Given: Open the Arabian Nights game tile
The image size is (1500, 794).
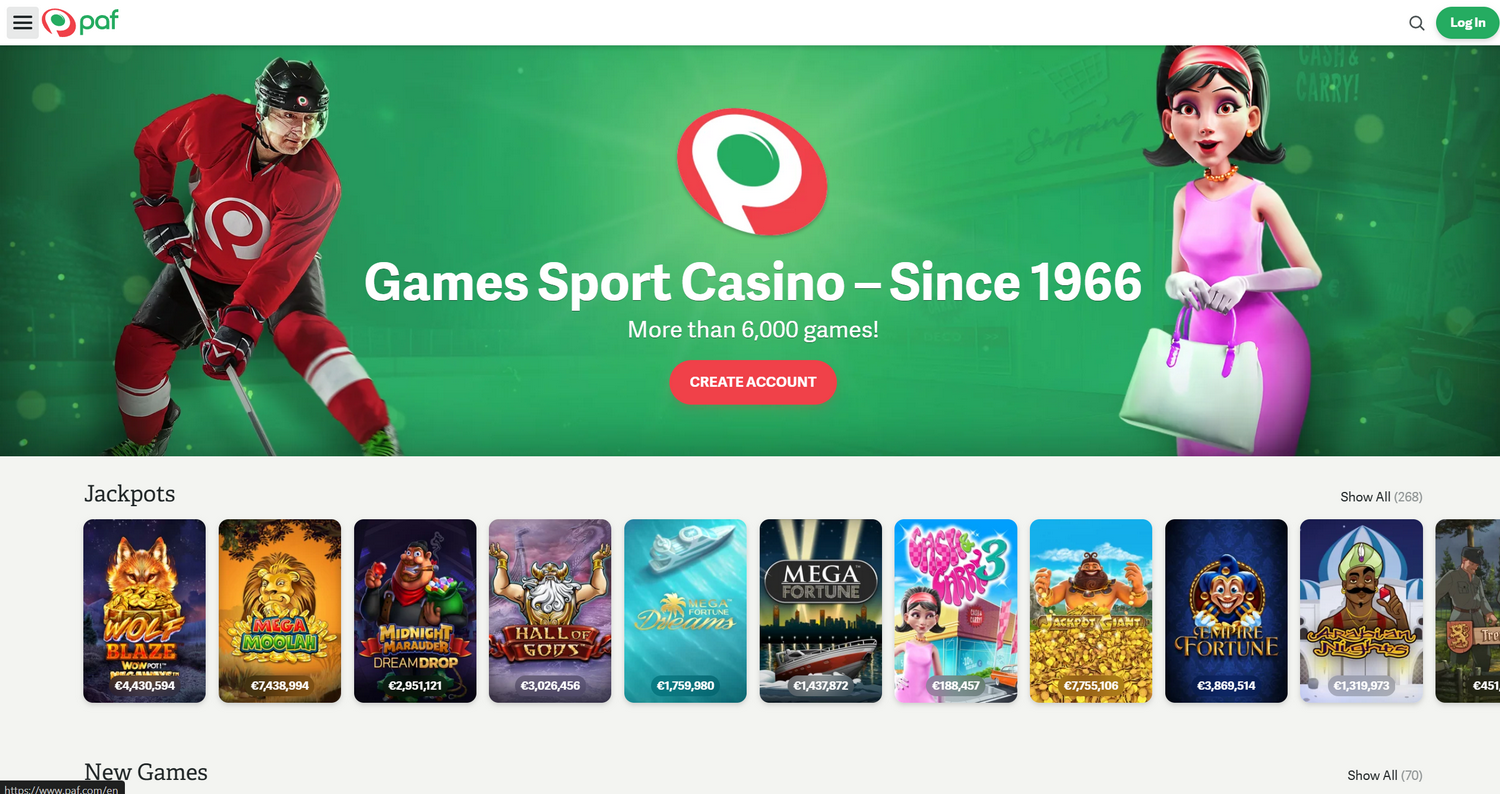Looking at the screenshot, I should (x=1361, y=611).
